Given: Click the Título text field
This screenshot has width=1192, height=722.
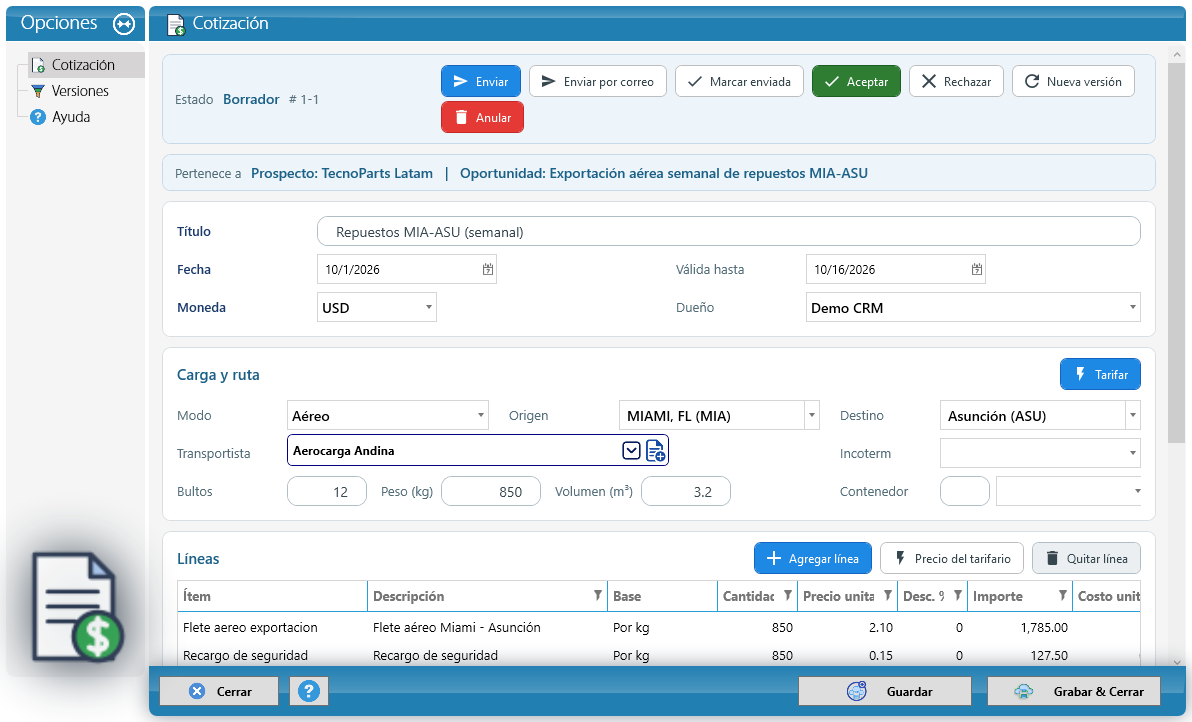Looking at the screenshot, I should (728, 232).
